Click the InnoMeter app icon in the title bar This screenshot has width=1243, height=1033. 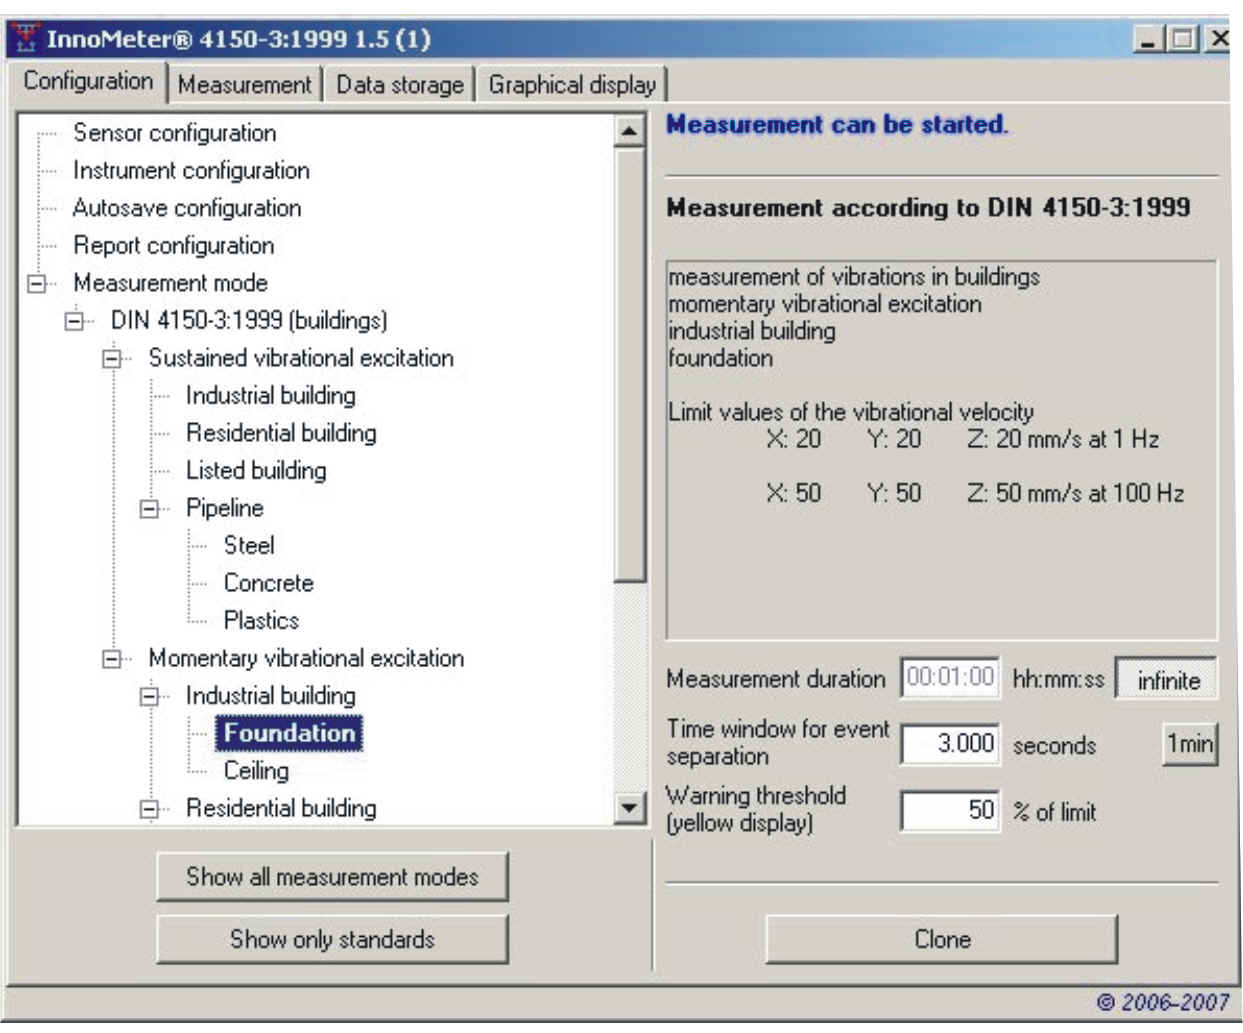[26, 39]
